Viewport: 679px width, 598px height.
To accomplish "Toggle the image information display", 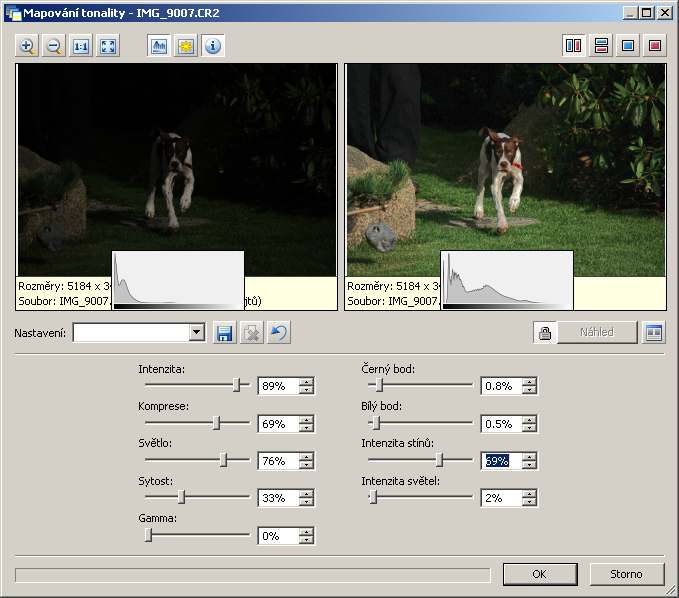I will [213, 46].
